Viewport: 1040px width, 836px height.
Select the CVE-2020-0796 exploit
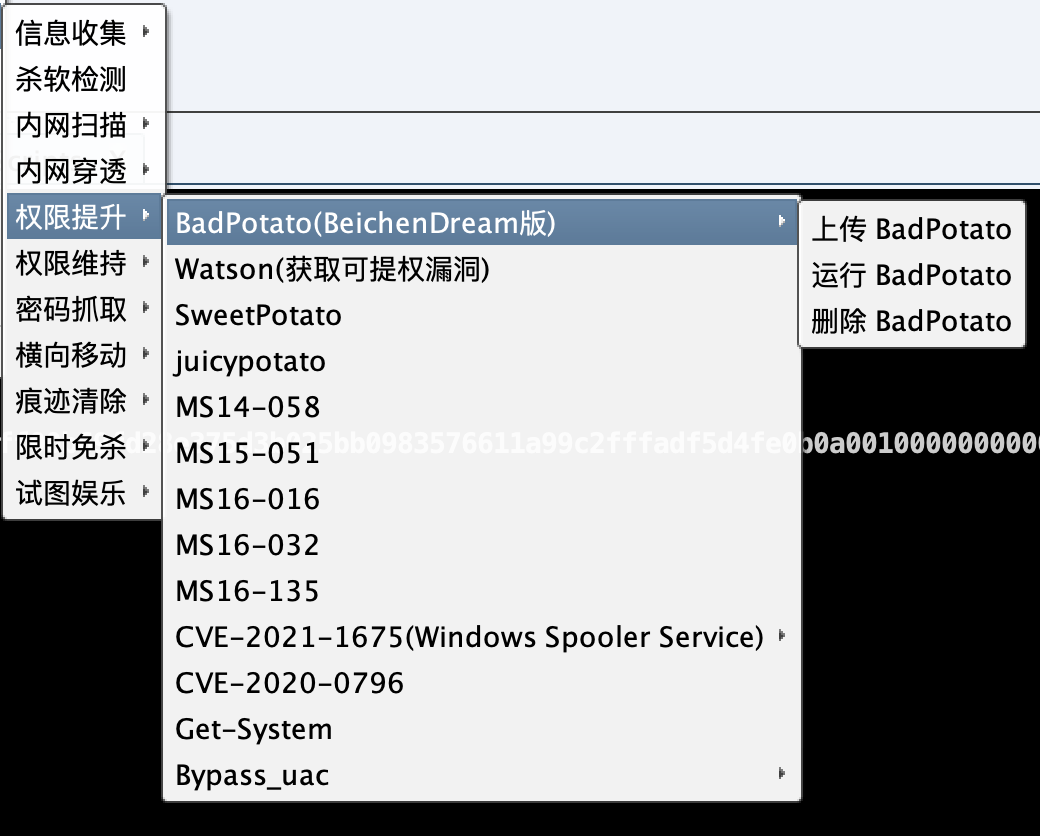tap(482, 683)
